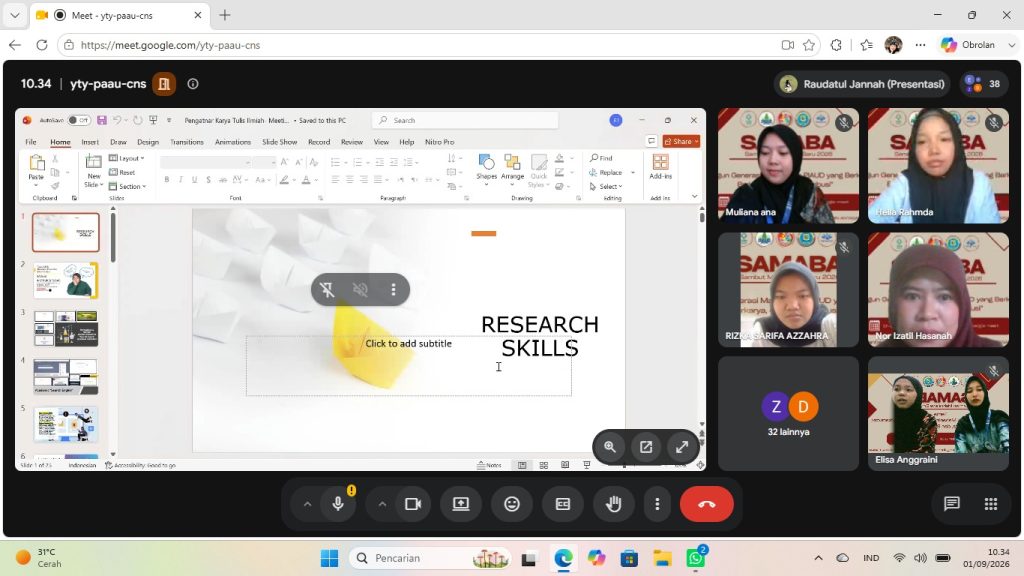Expand video settings arrow beside camera
Image resolution: width=1024 pixels, height=576 pixels.
382,504
